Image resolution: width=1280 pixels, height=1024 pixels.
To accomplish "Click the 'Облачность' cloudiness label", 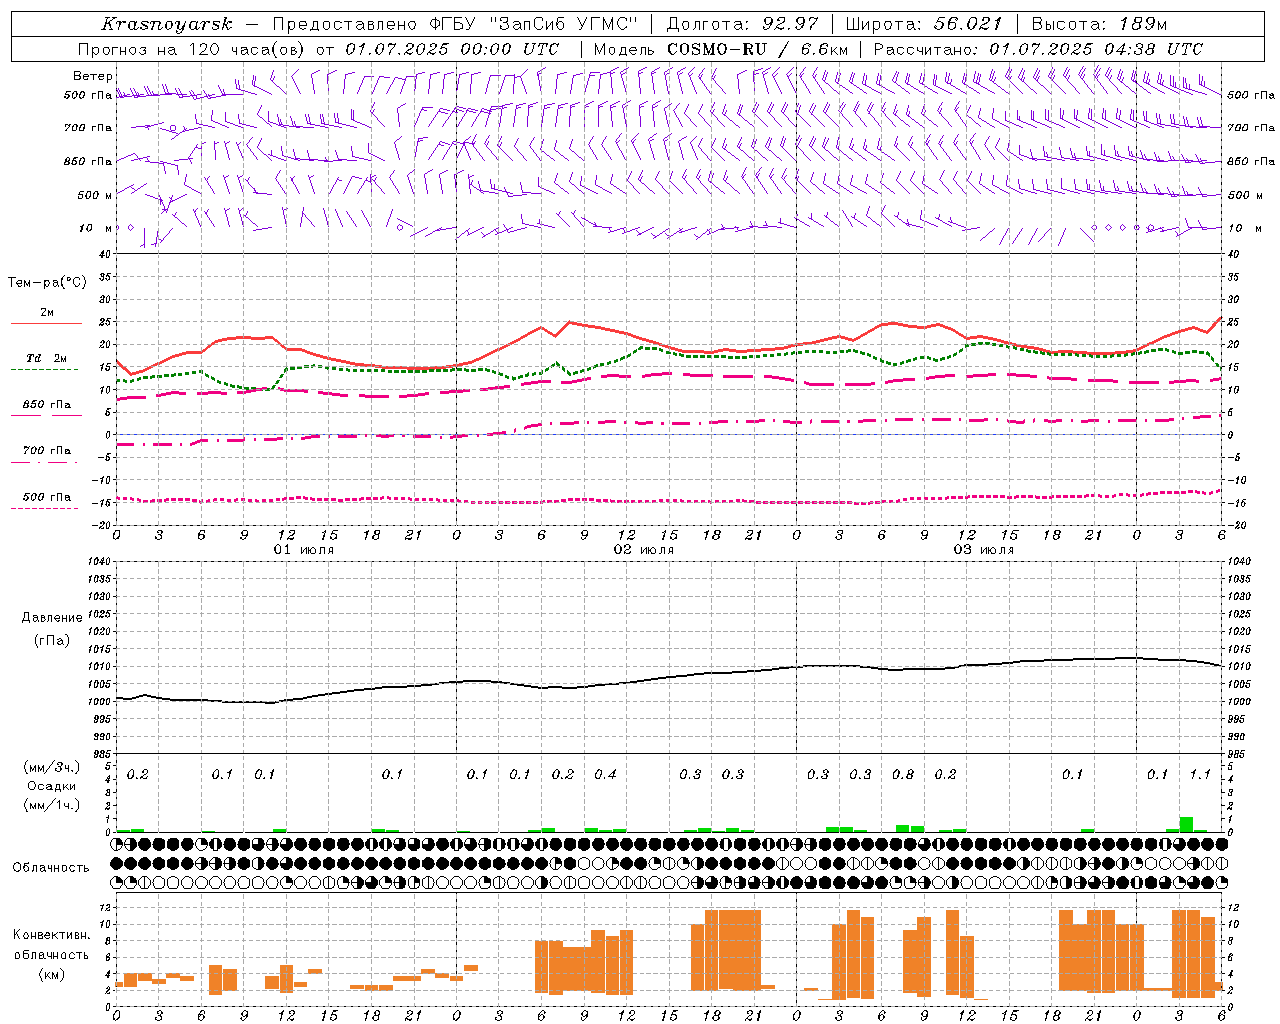I will (x=51, y=867).
